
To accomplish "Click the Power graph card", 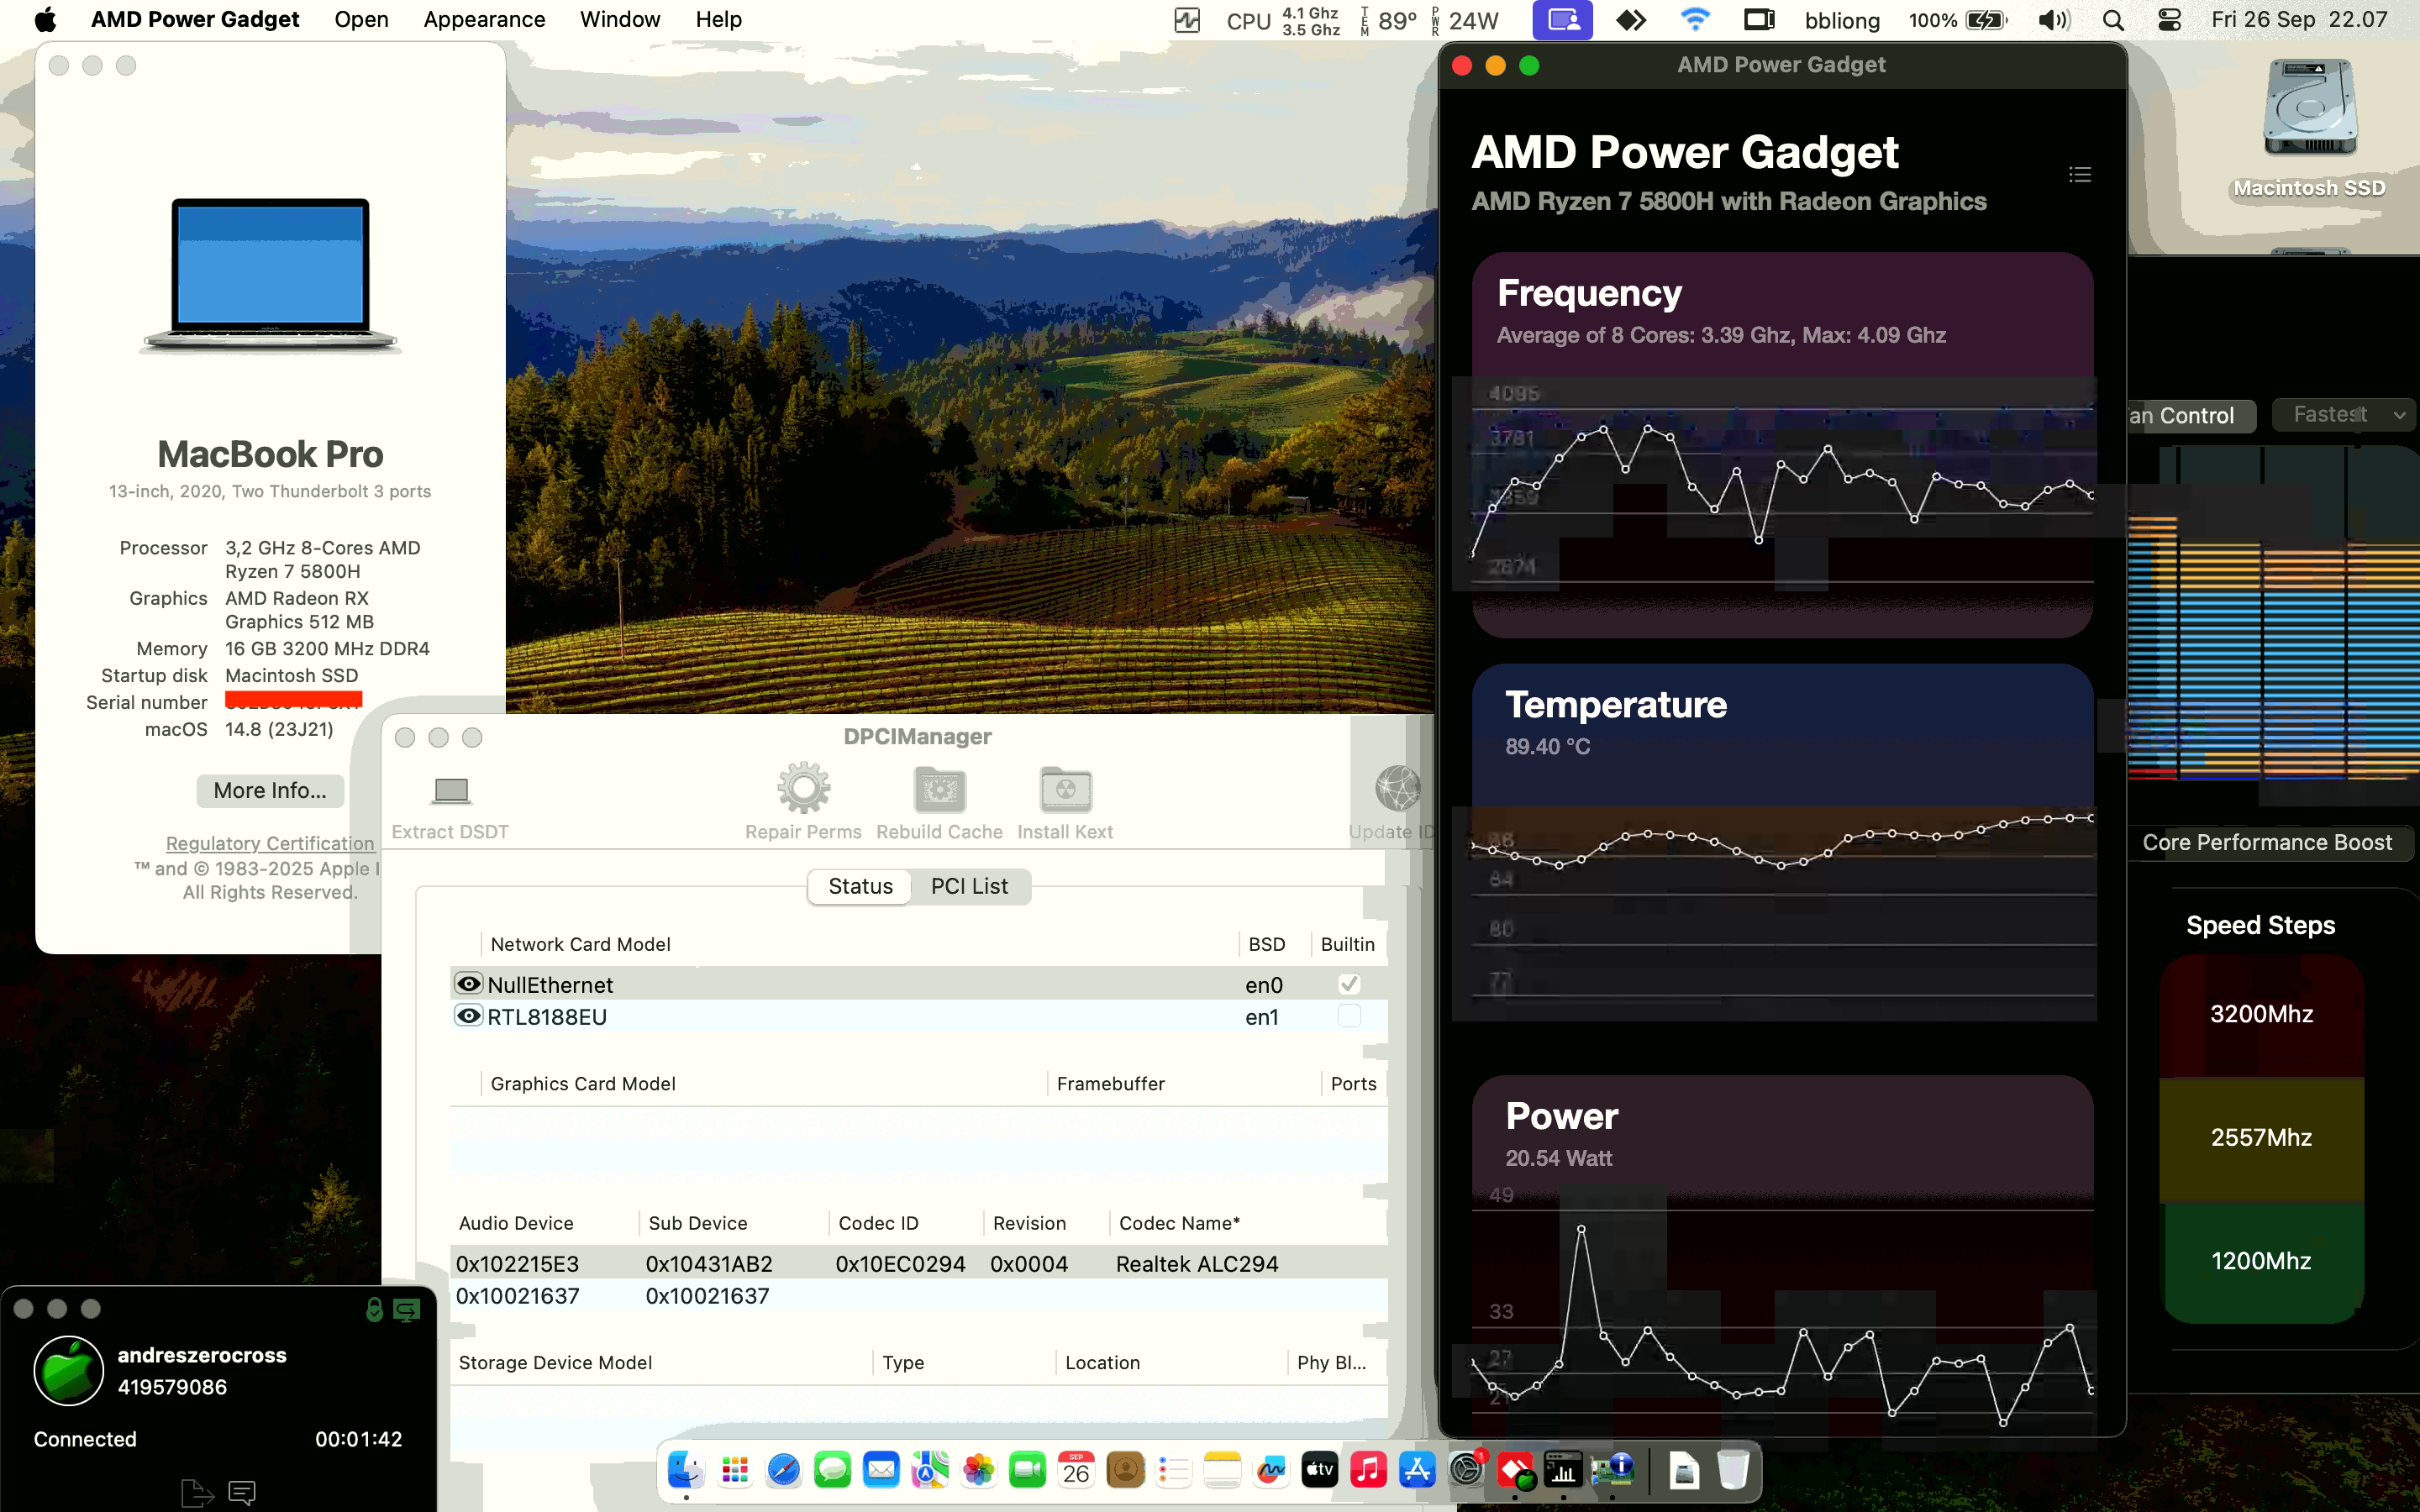I will click(1782, 1255).
